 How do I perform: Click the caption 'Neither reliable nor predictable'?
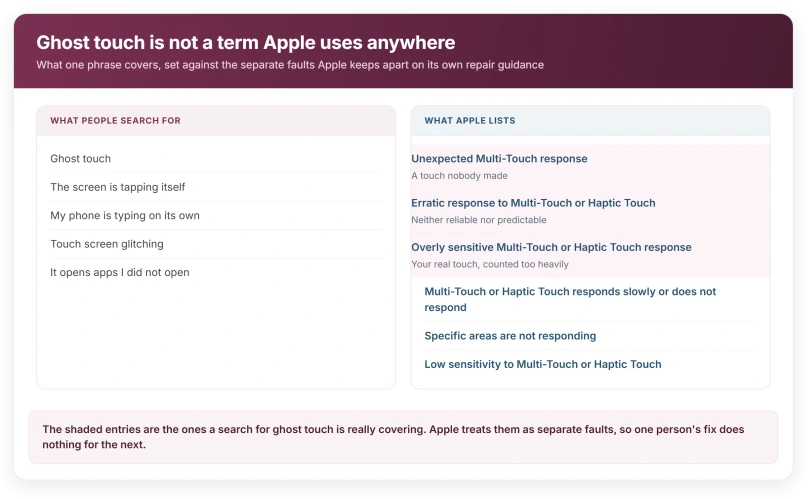pyautogui.click(x=478, y=220)
